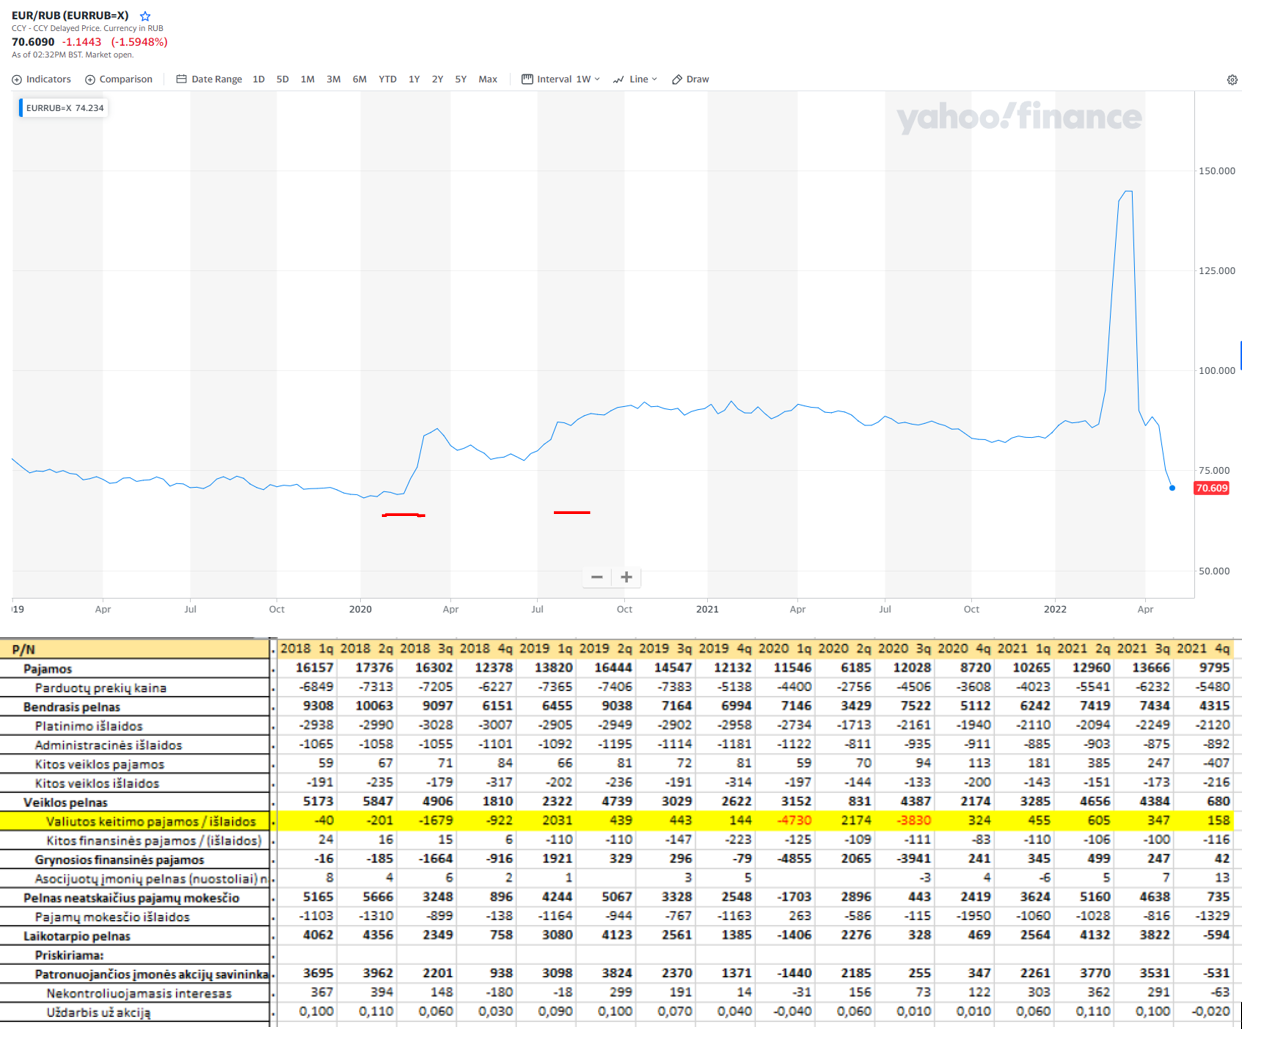Click the 'Laikotarpio pelnas' row label

77,936
